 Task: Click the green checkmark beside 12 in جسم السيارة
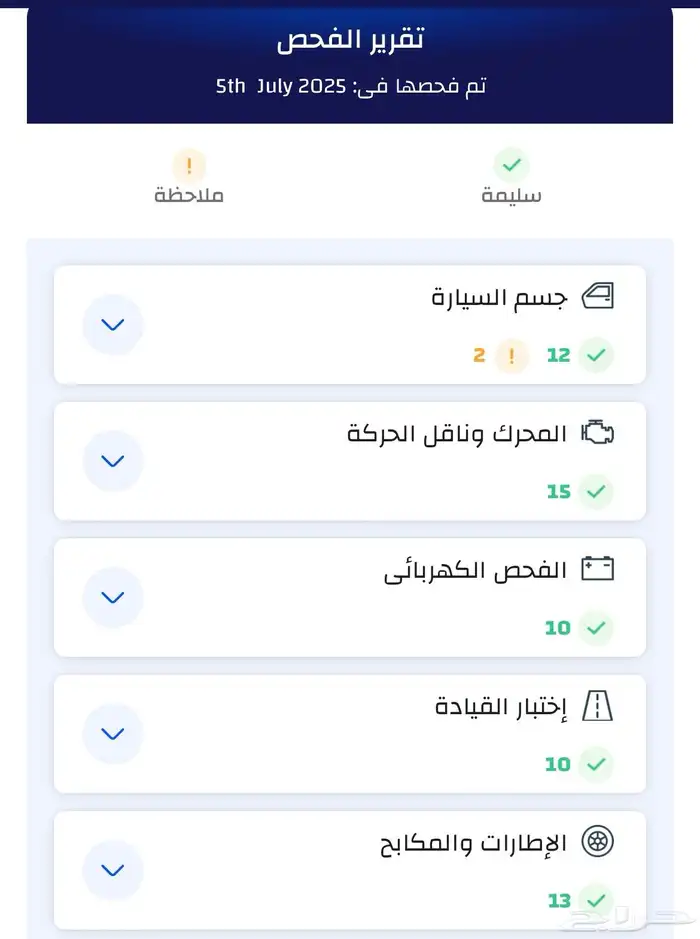[597, 355]
